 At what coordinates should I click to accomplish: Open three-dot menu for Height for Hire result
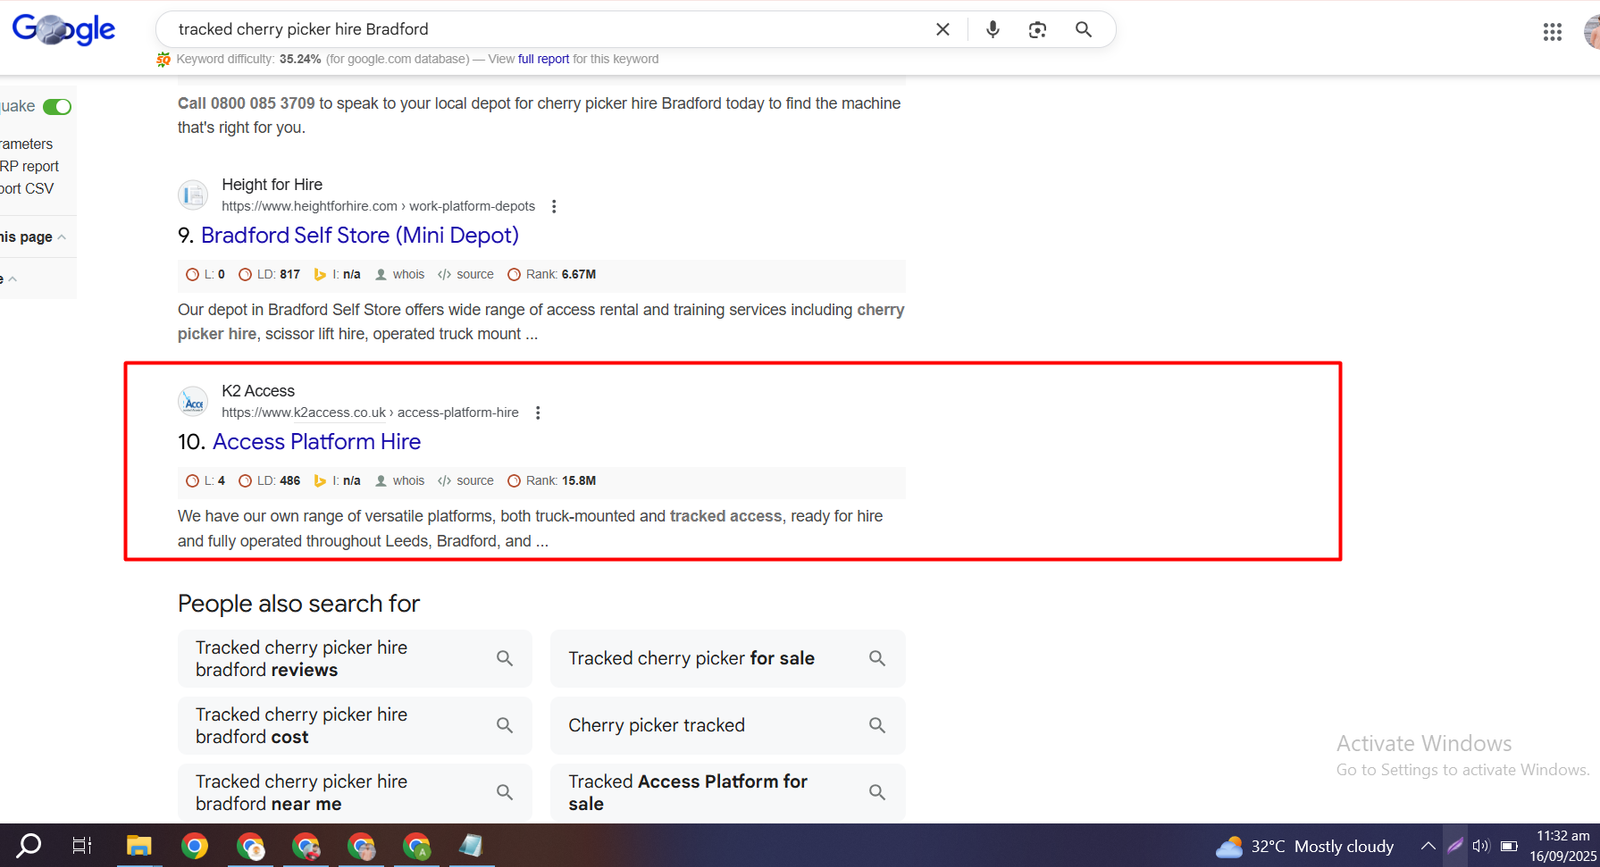click(x=554, y=207)
